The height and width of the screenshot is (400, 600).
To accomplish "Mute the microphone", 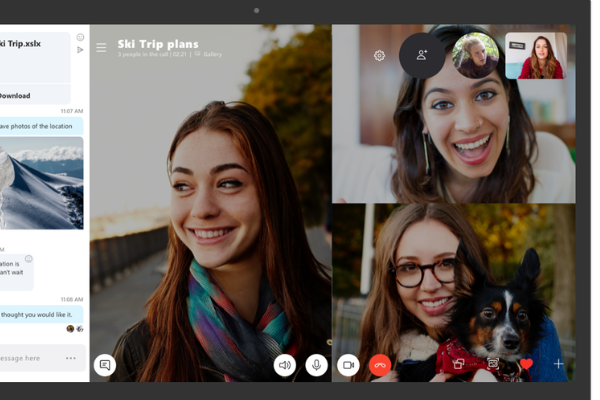I will (x=316, y=365).
